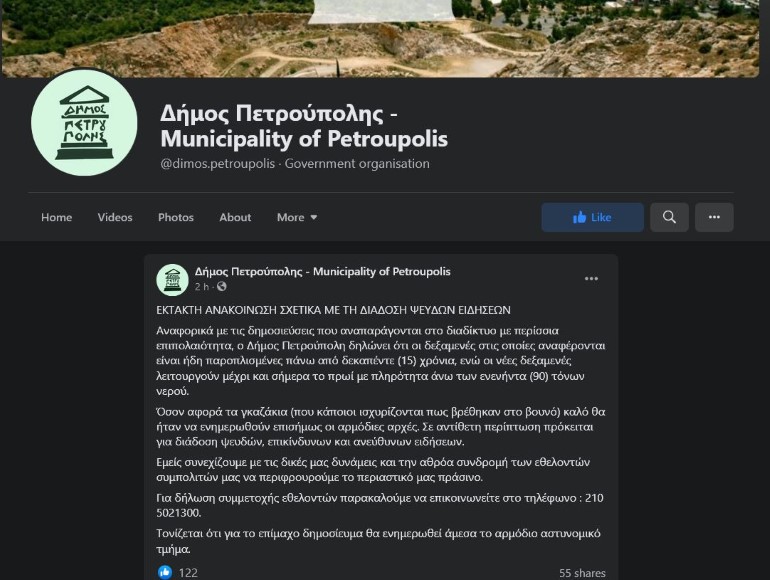Image resolution: width=770 pixels, height=580 pixels.
Task: Switch to the Home tab
Action: pos(56,217)
